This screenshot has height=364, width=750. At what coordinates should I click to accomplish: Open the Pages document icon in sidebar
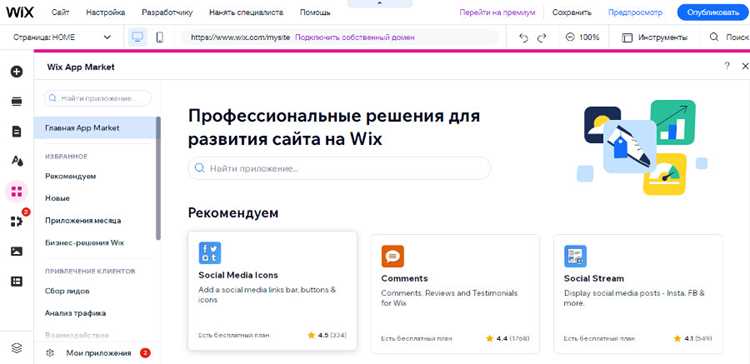point(17,132)
